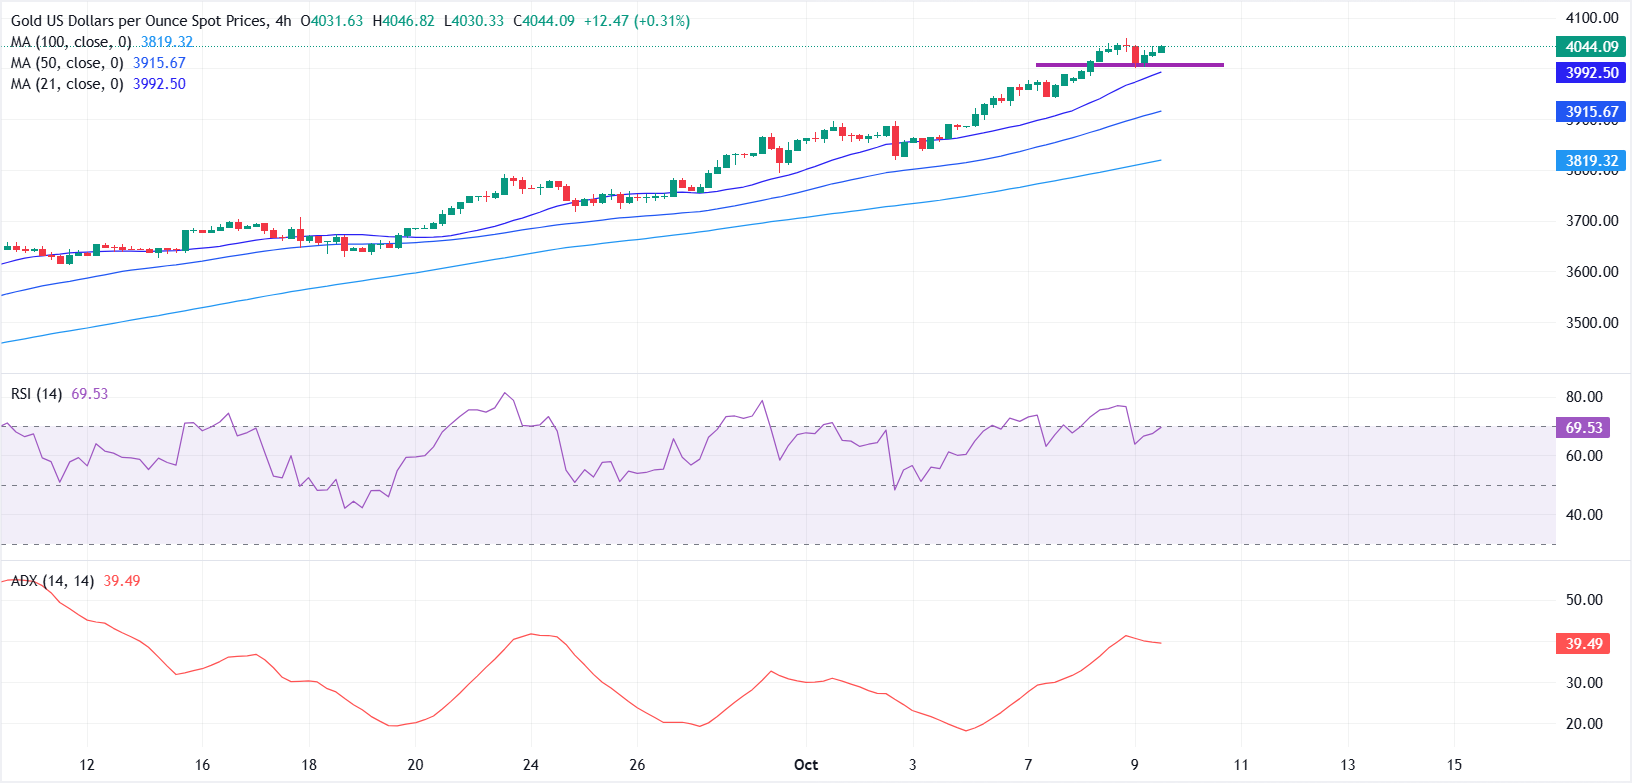Image resolution: width=1632 pixels, height=783 pixels.
Task: Click the 50.00 ADX axis label
Action: coord(1583,600)
